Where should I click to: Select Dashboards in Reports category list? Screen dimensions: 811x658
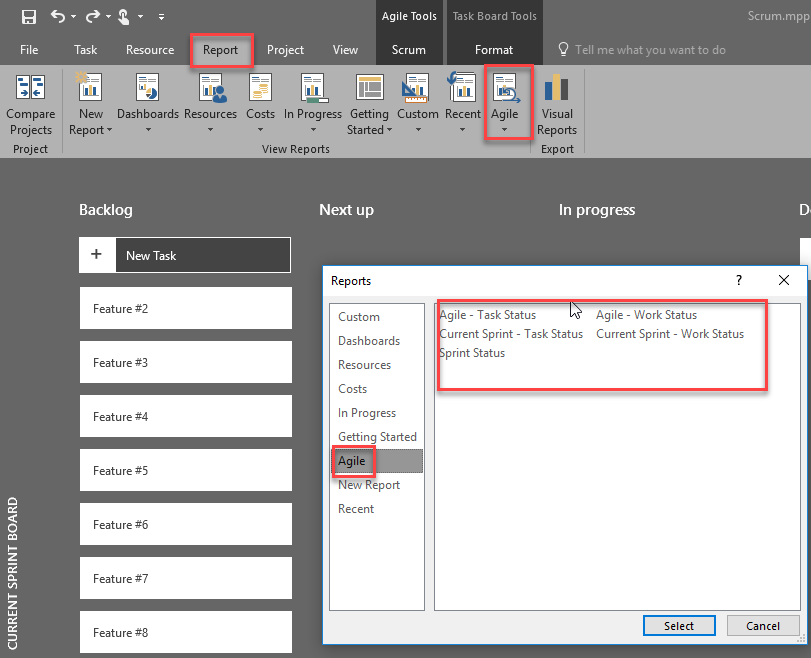coord(369,341)
